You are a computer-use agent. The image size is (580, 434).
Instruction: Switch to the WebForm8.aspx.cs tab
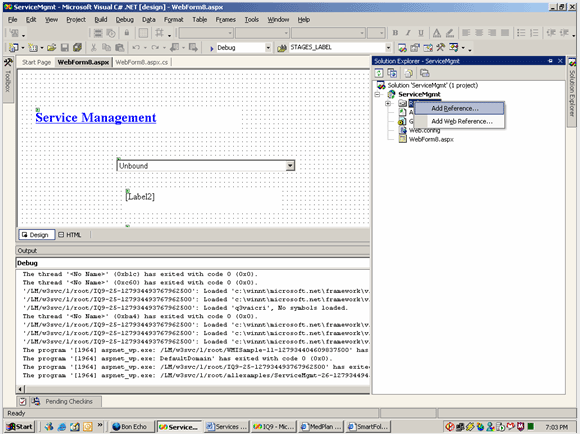tap(142, 62)
